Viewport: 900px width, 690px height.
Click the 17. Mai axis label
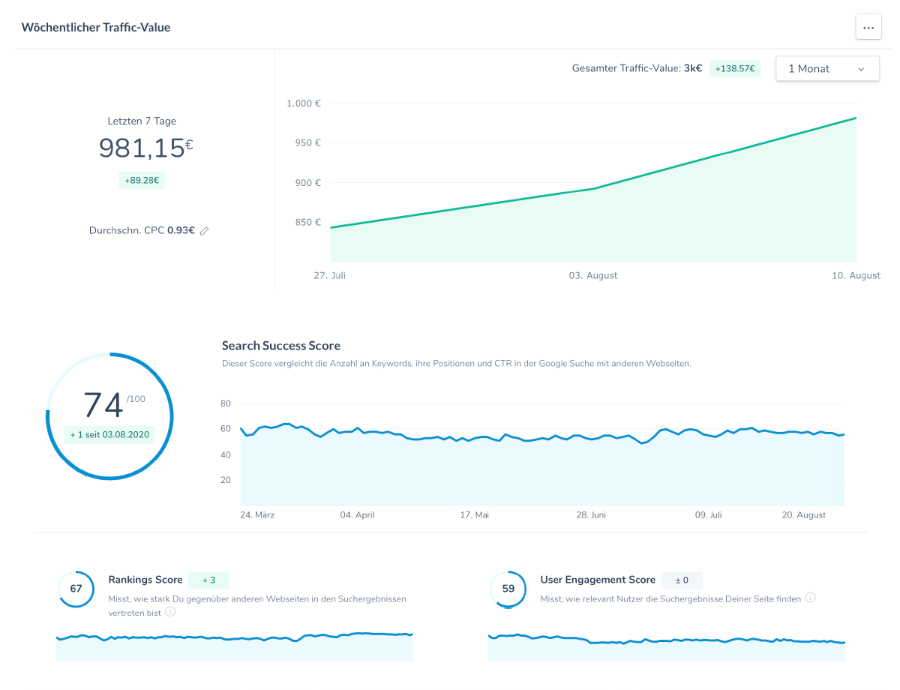[x=474, y=515]
